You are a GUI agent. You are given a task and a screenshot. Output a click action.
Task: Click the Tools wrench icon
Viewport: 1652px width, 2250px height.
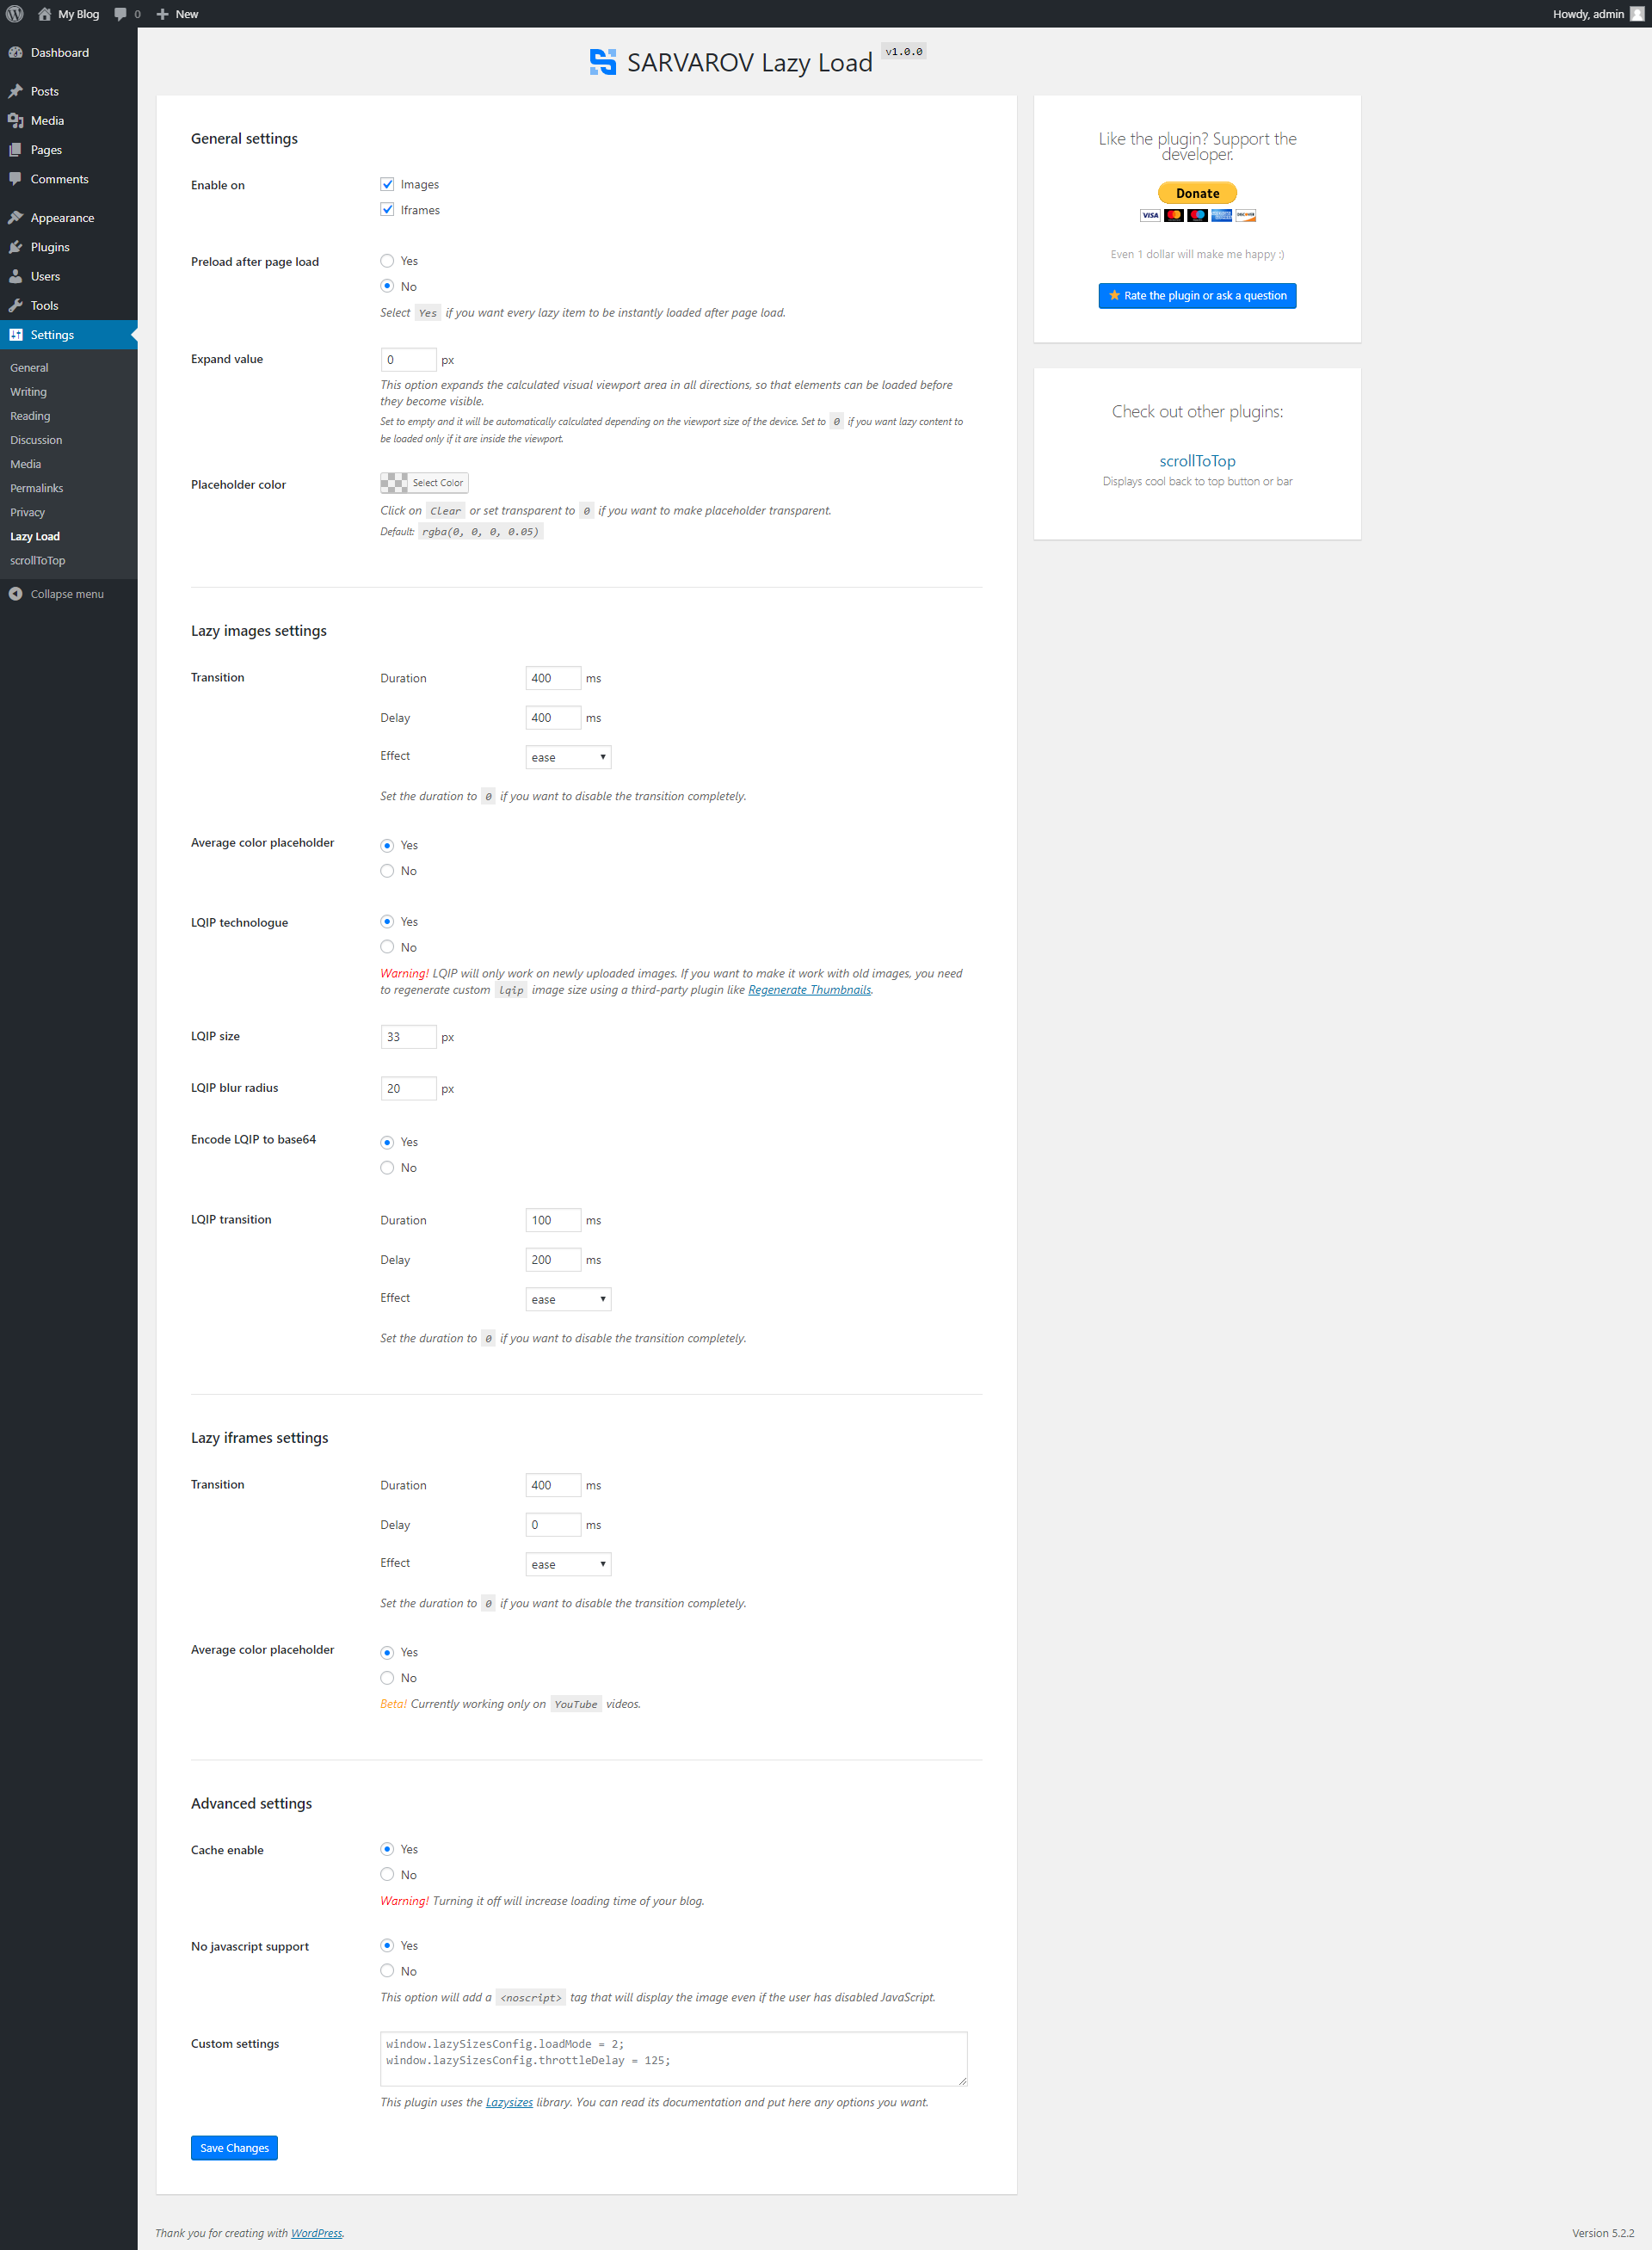[16, 306]
